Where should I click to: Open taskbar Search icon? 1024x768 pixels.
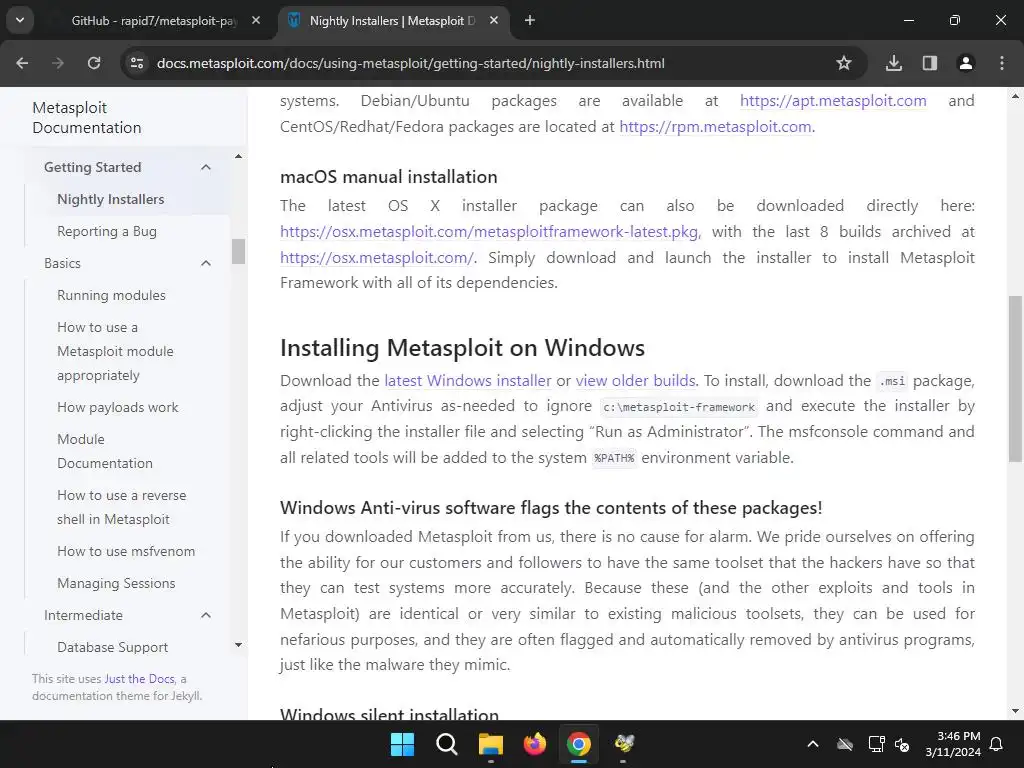[x=447, y=744]
